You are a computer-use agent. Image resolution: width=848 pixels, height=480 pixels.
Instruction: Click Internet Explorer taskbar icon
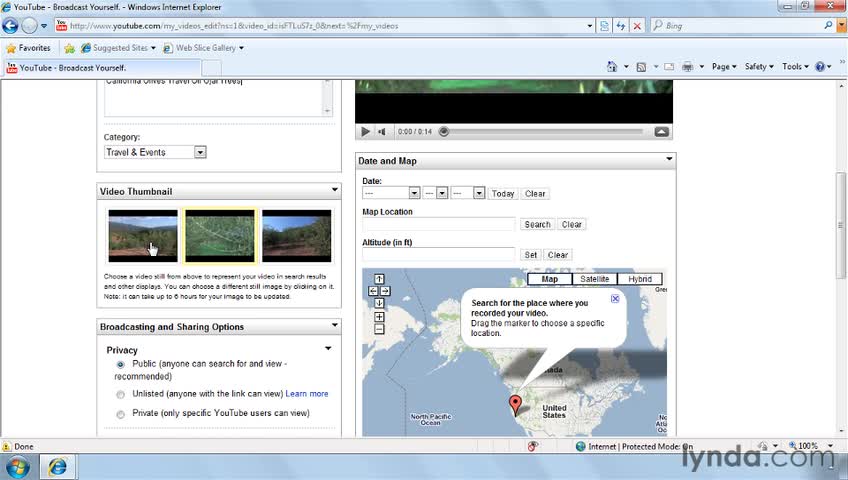(x=58, y=466)
